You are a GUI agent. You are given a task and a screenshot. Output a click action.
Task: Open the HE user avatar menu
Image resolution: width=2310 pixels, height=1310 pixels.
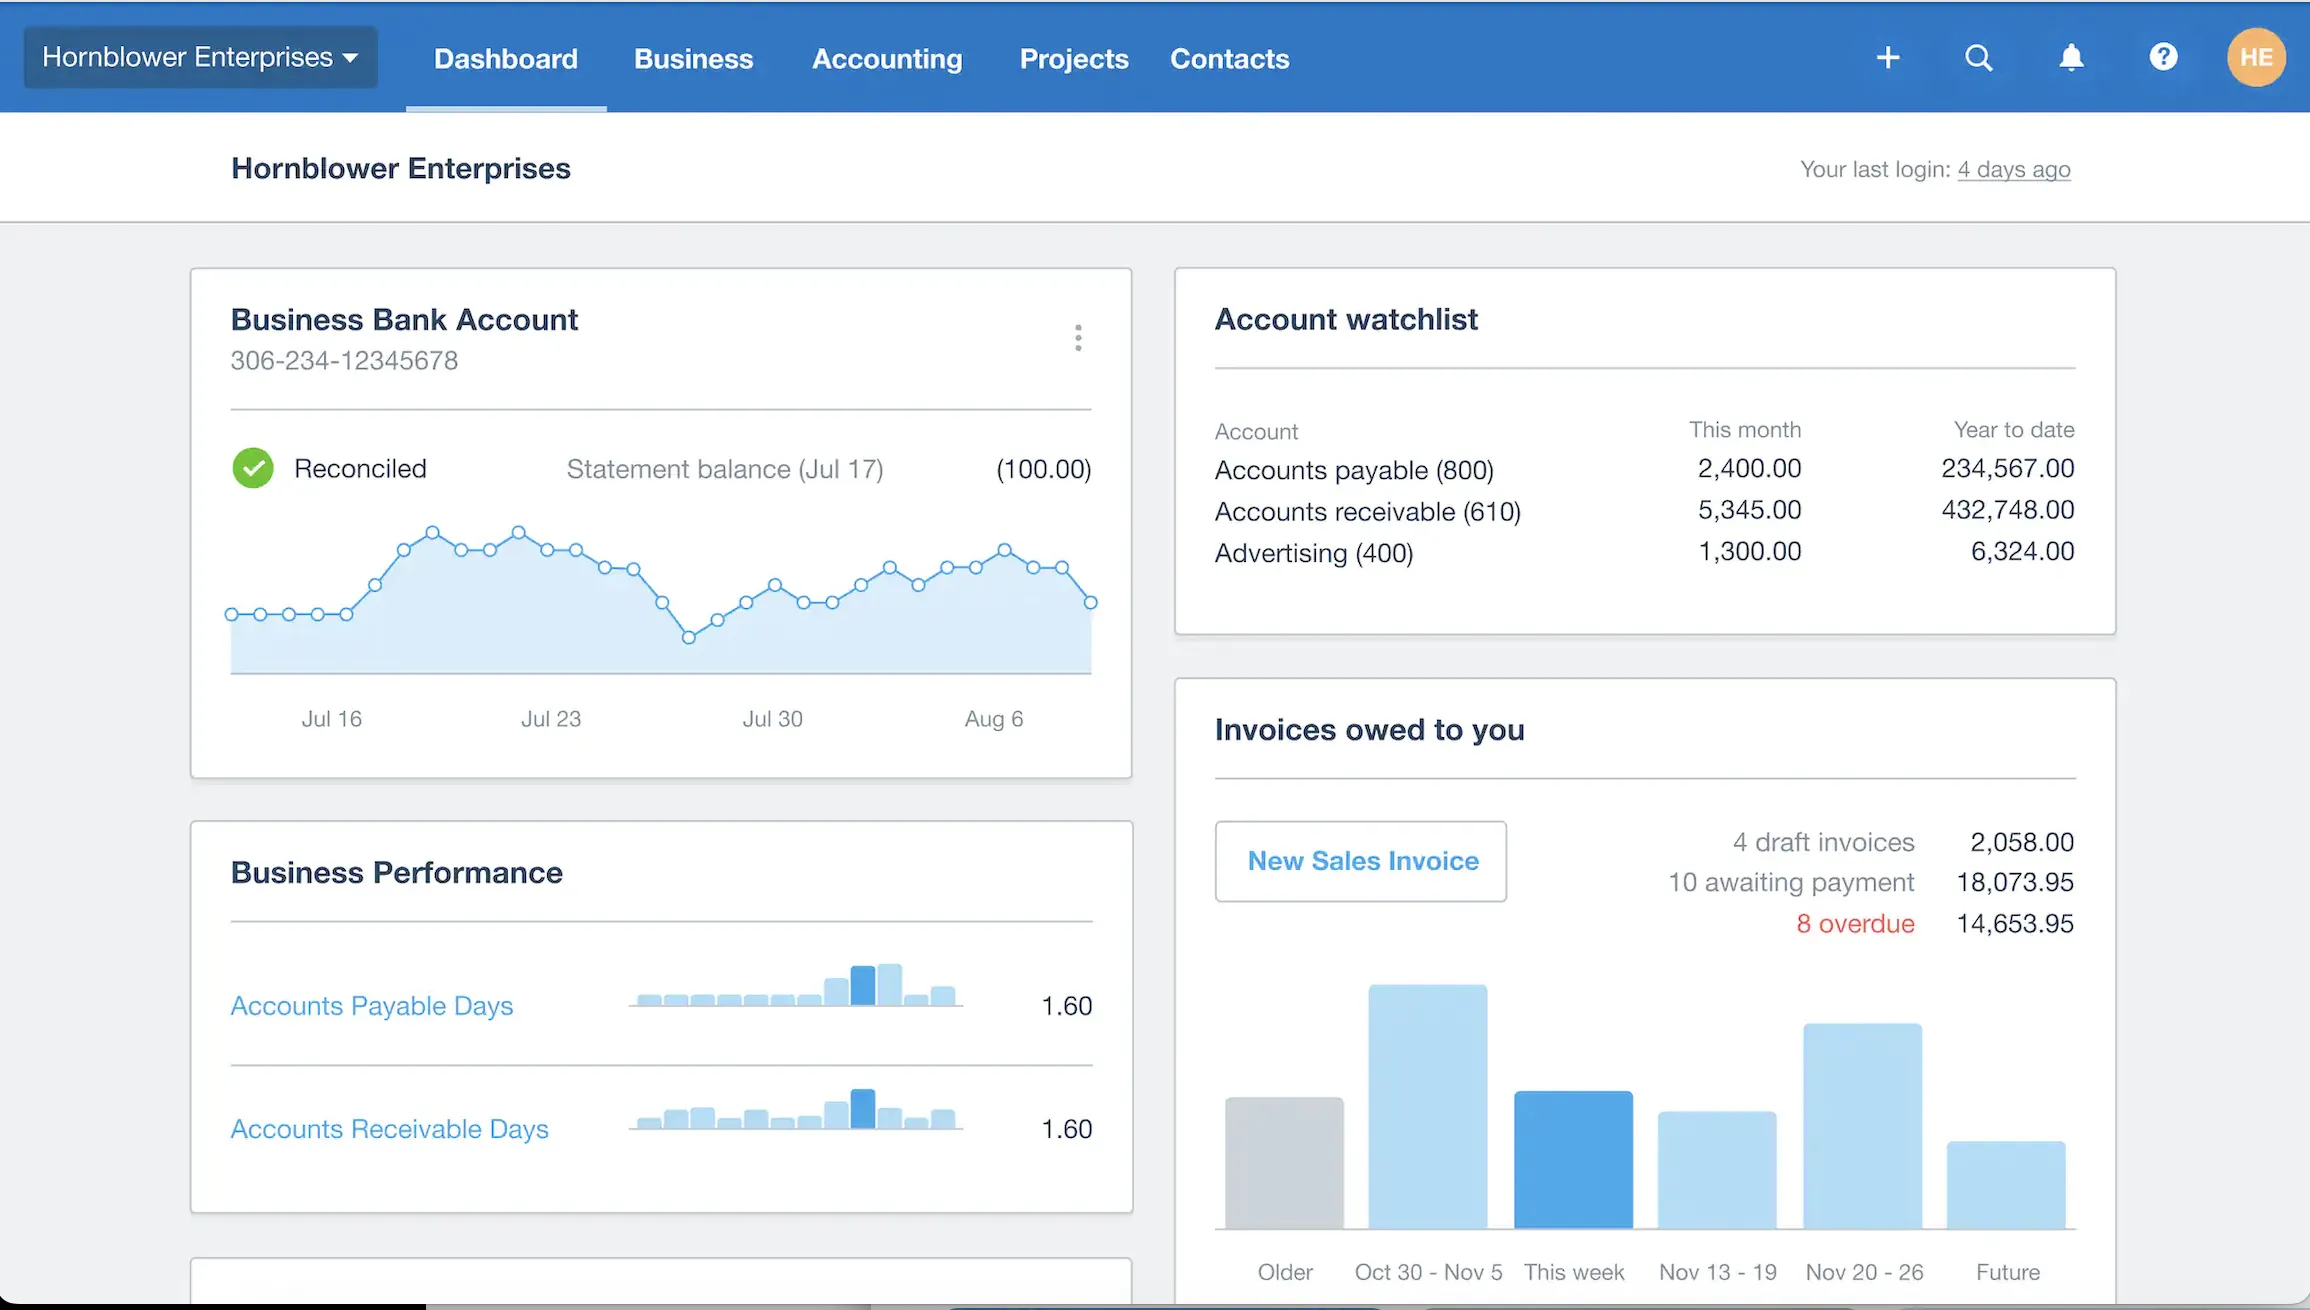coord(2255,57)
